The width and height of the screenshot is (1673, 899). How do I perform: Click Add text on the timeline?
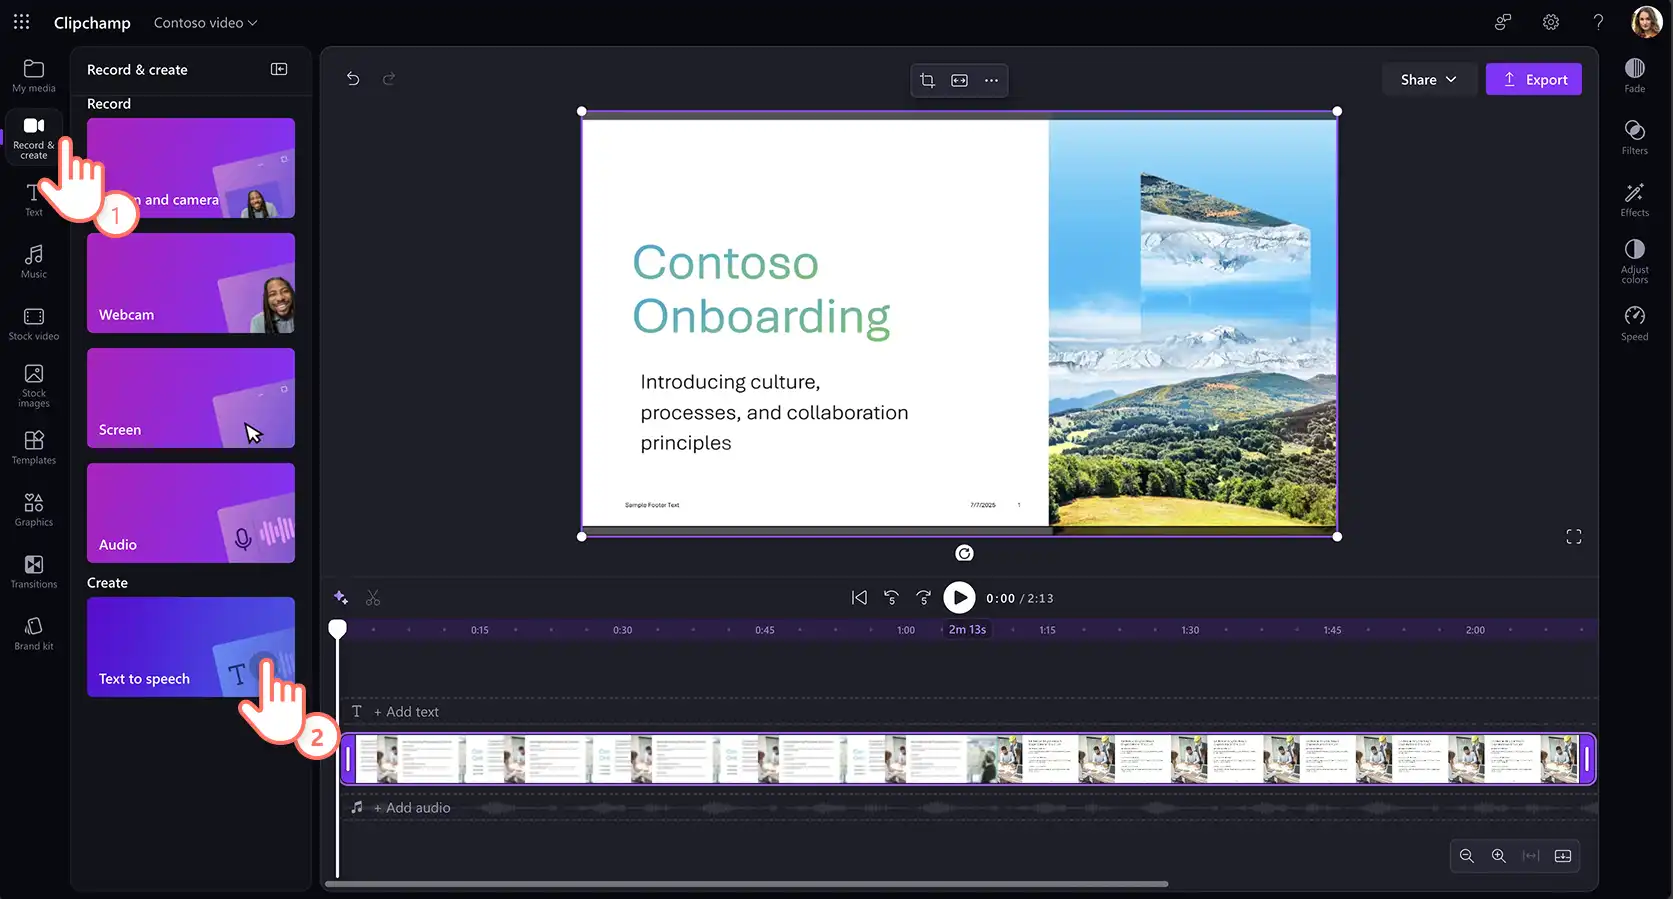(406, 712)
